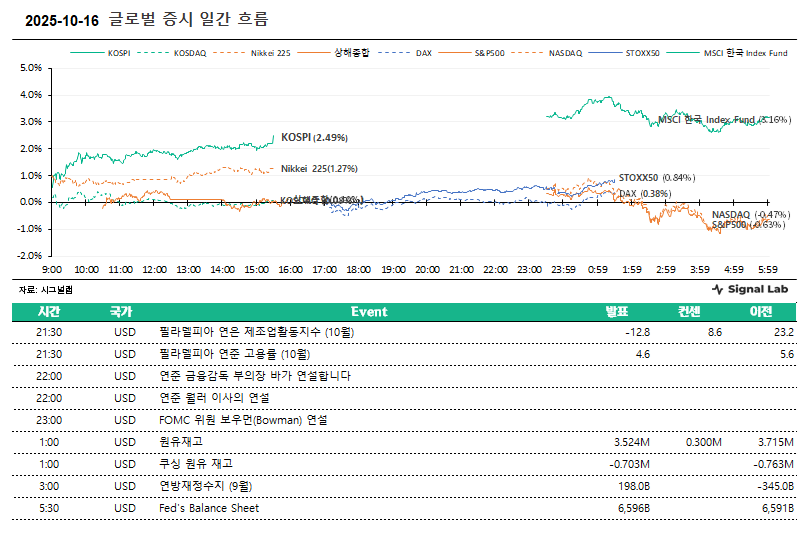
Task: Click the NASDAQ legend item
Action: tap(565, 52)
